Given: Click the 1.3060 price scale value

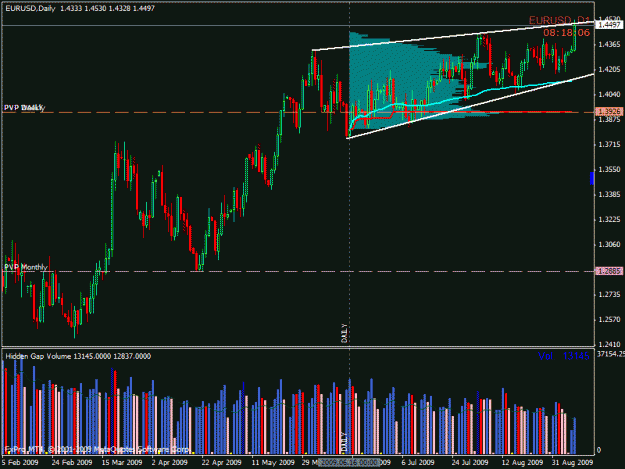Looking at the screenshot, I should [609, 244].
